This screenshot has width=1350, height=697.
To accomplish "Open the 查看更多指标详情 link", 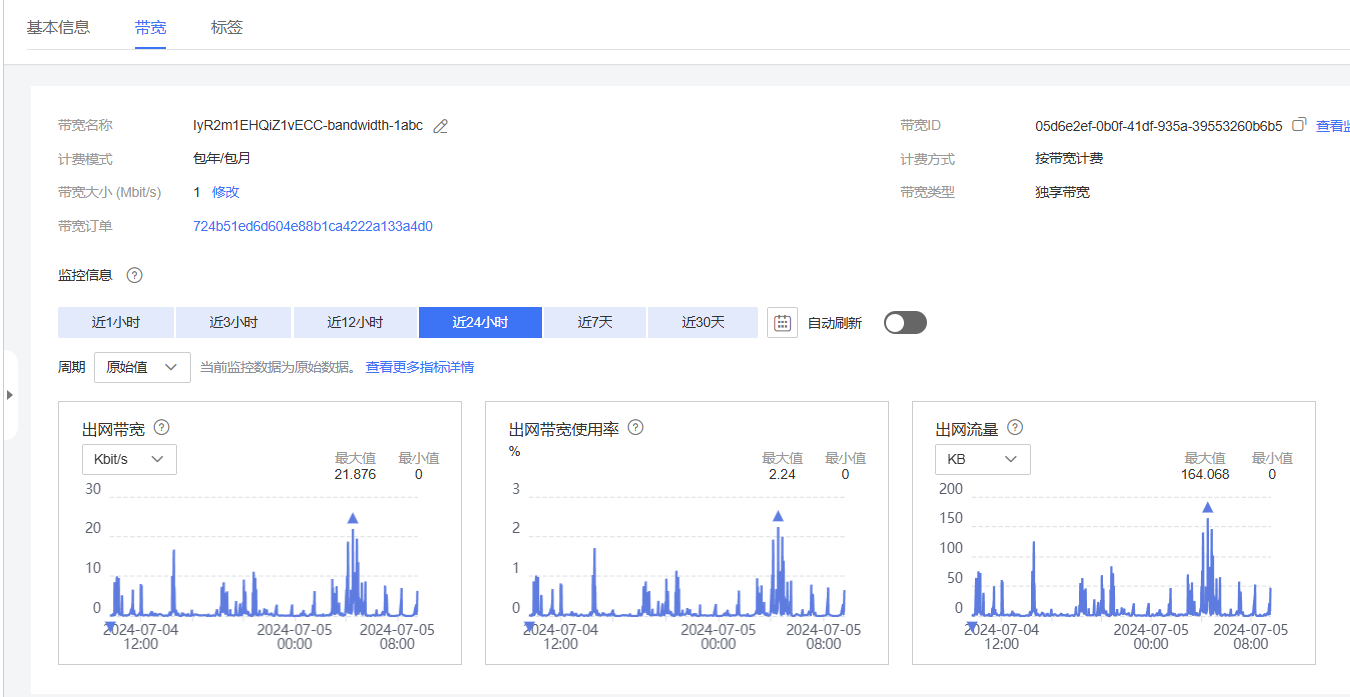I will pos(419,367).
